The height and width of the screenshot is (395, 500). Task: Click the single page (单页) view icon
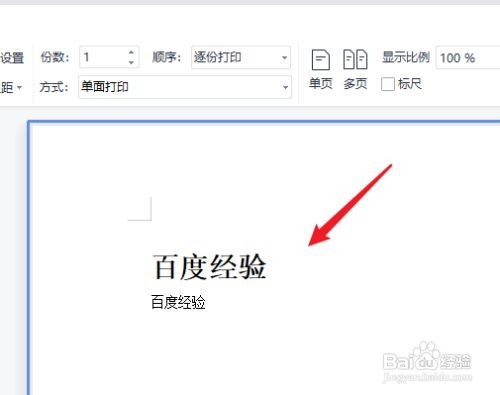click(321, 60)
